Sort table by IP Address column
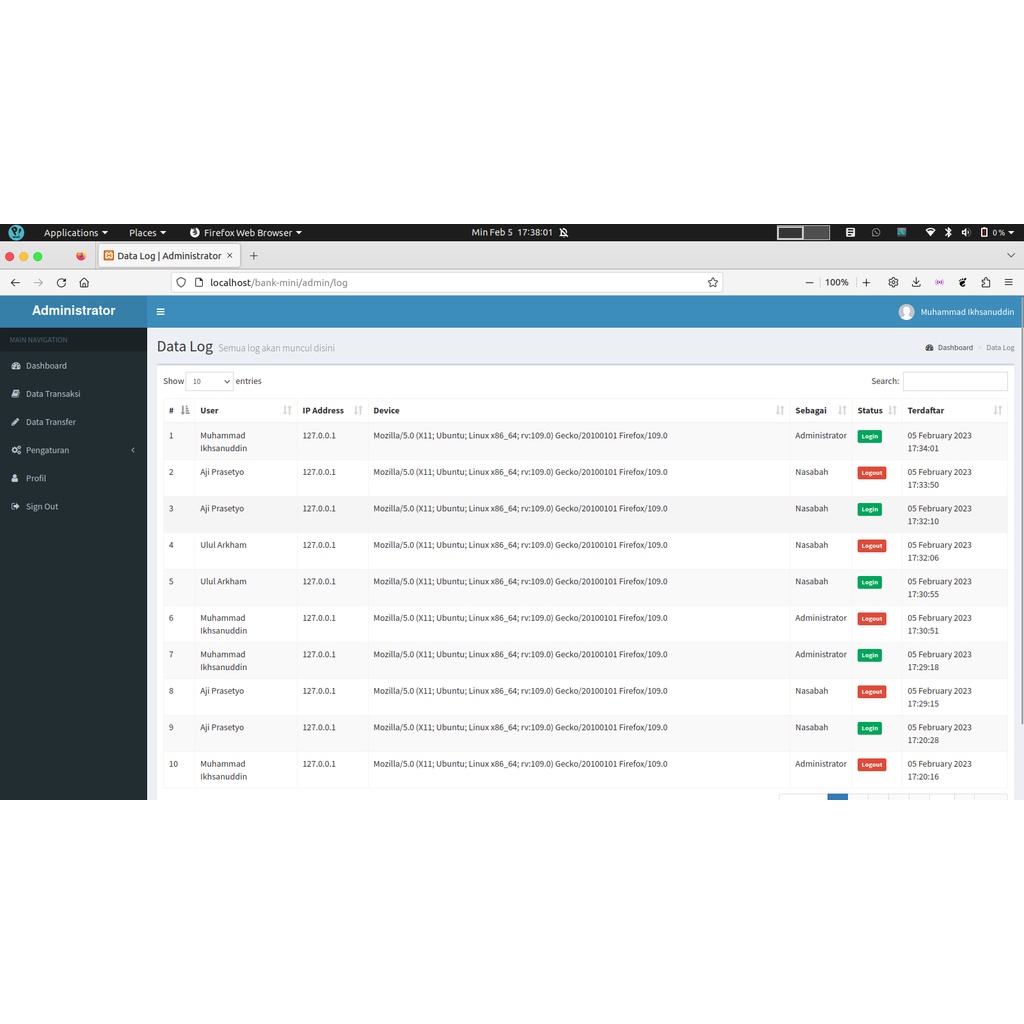 (x=332, y=411)
